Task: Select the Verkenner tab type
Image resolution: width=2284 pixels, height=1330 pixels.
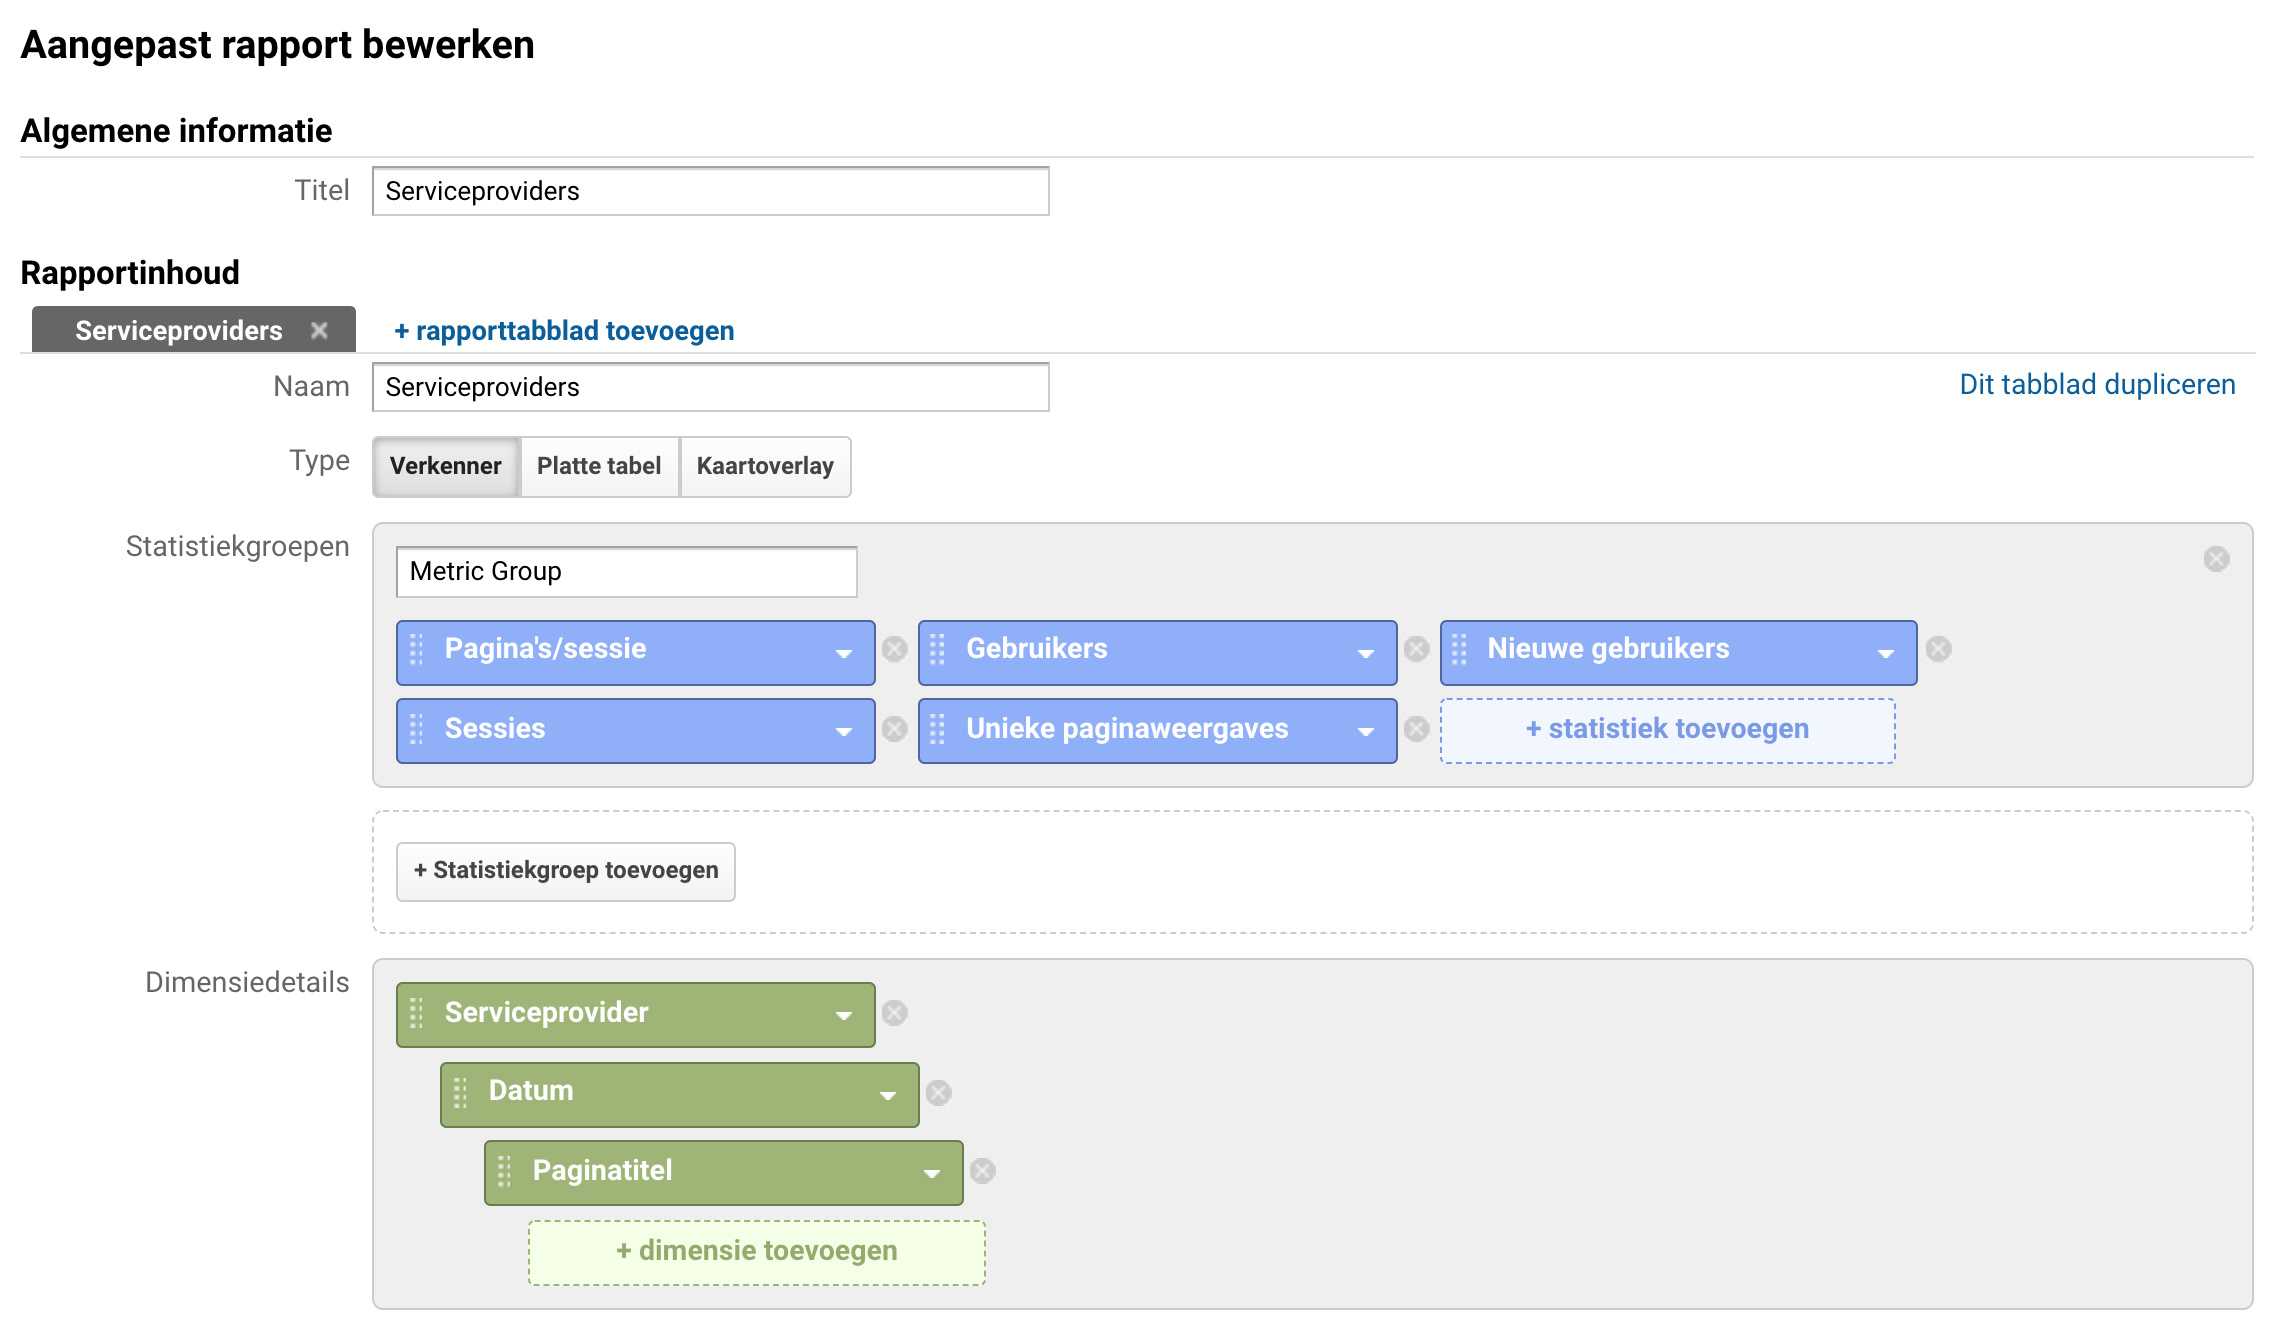Action: [x=443, y=466]
